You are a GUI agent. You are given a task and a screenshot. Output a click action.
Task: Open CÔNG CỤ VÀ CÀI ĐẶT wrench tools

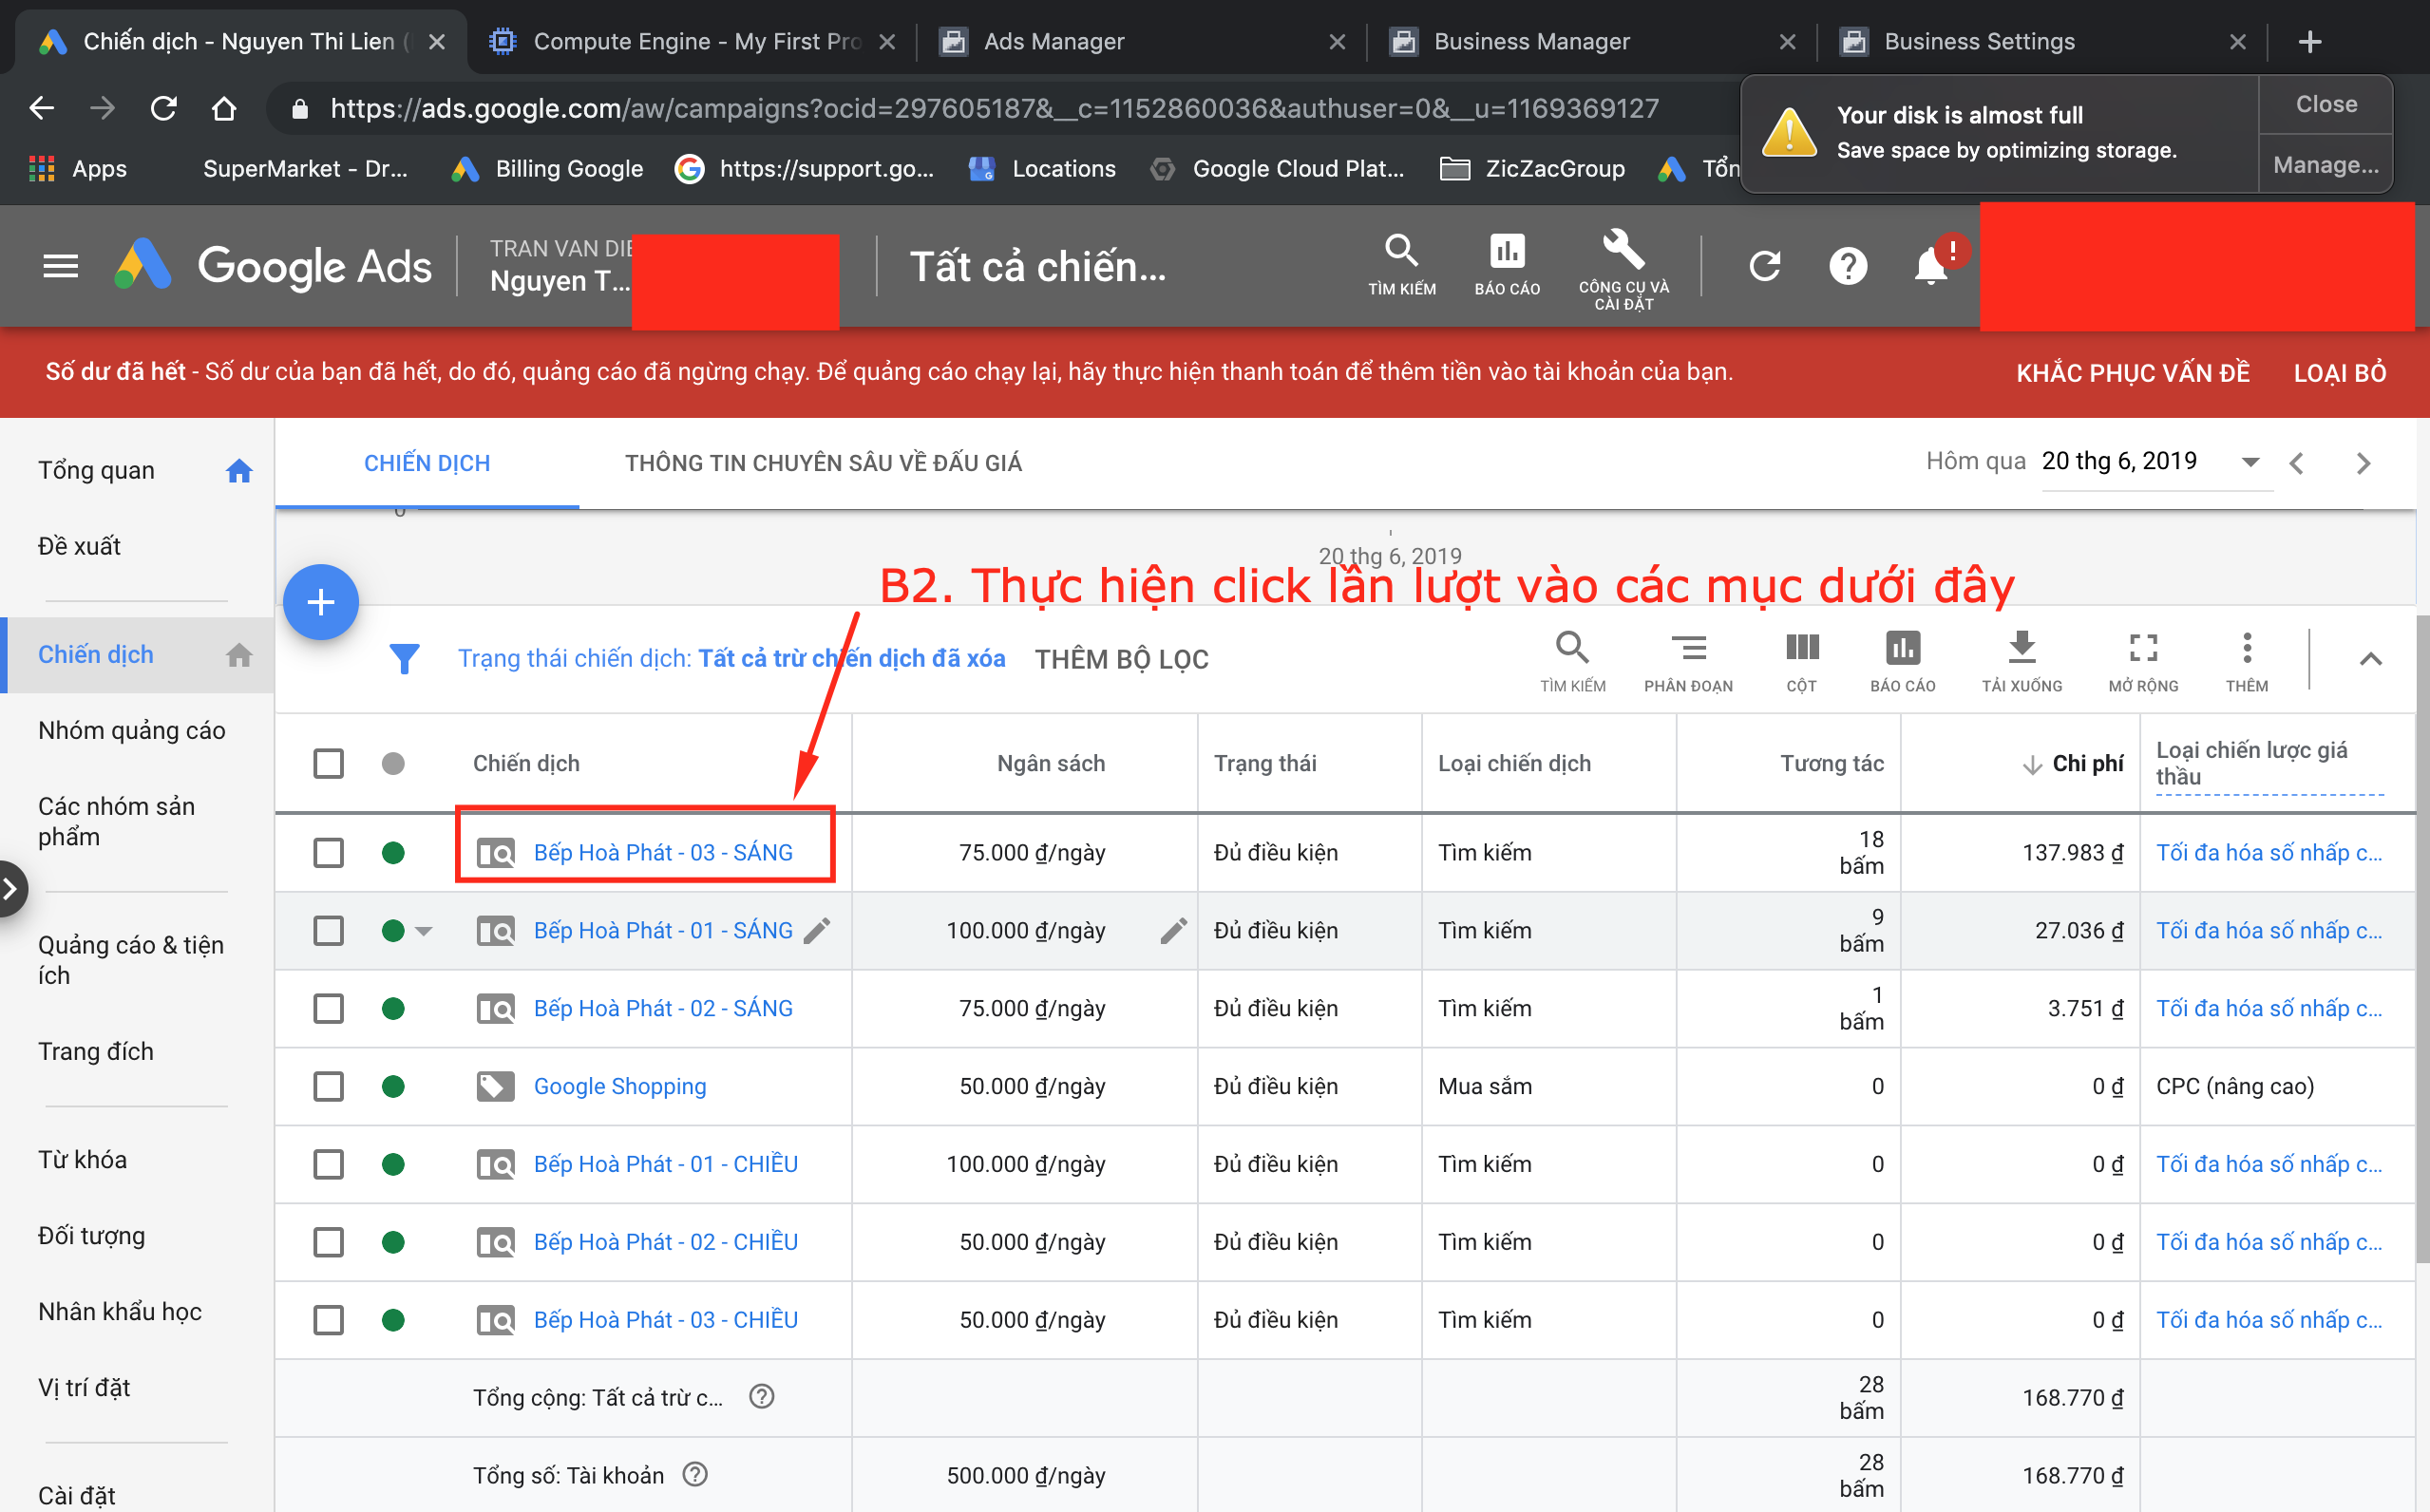1624,269
